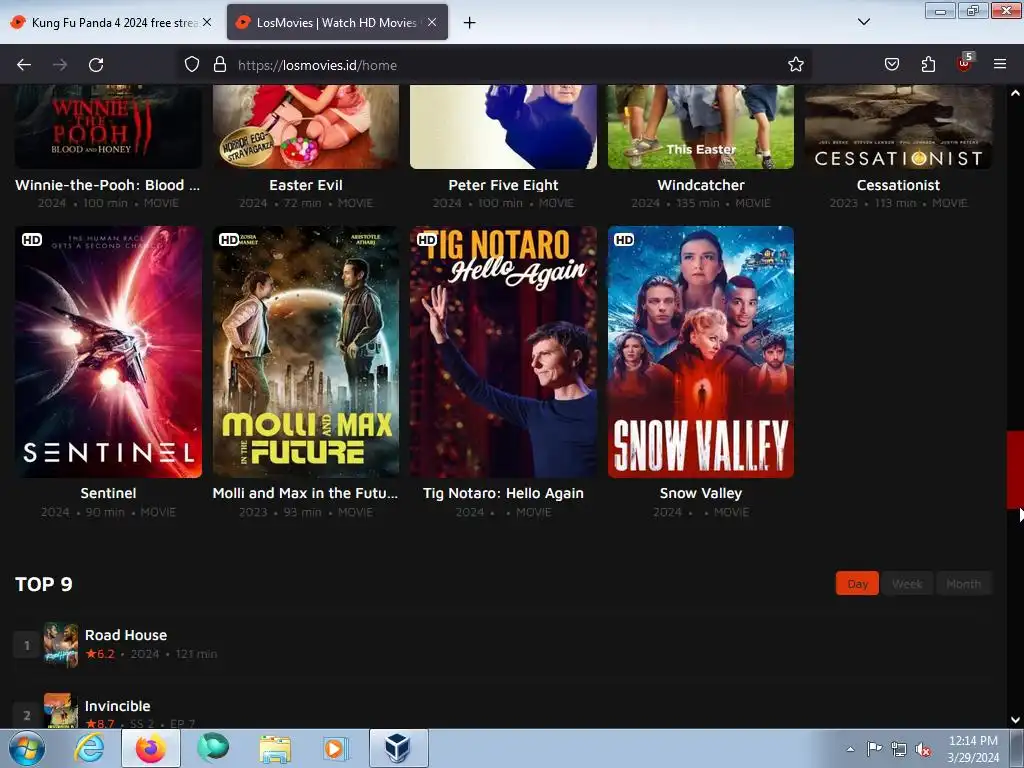Click the Peter Five Eight title
The height and width of the screenshot is (768, 1024).
pyautogui.click(x=503, y=185)
